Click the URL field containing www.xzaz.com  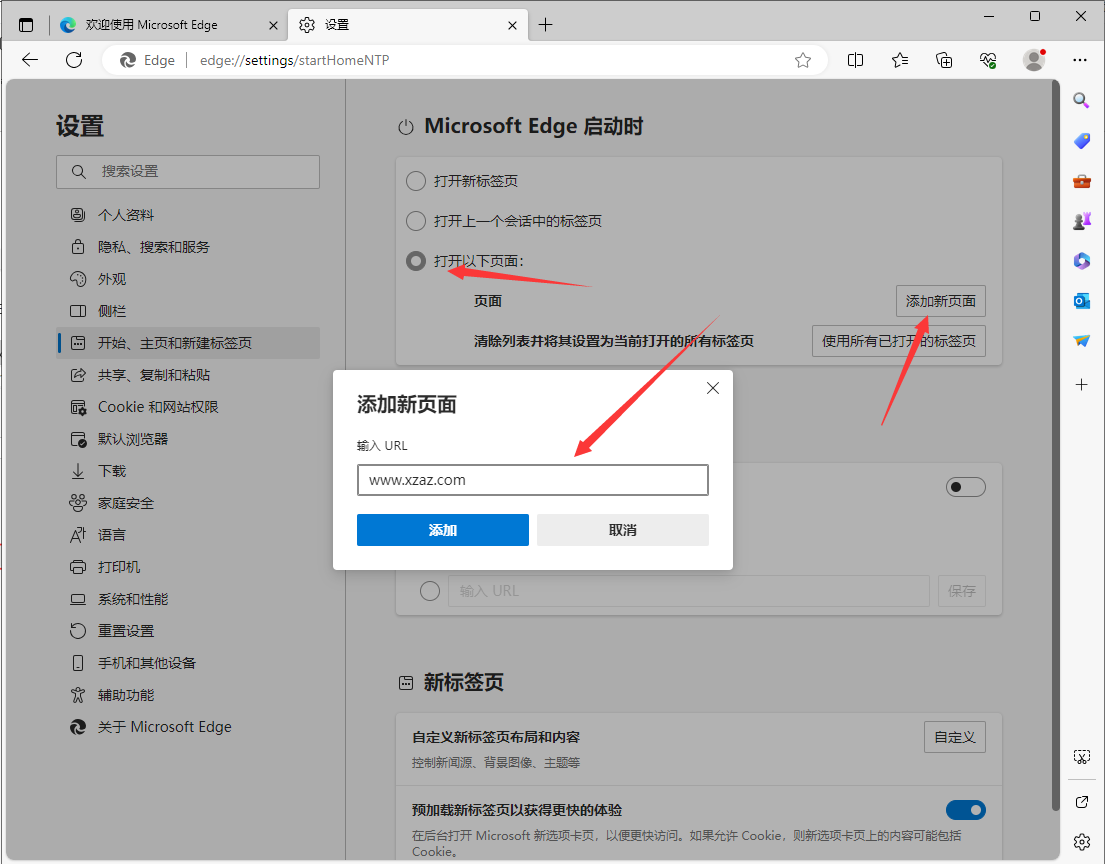pyautogui.click(x=533, y=480)
